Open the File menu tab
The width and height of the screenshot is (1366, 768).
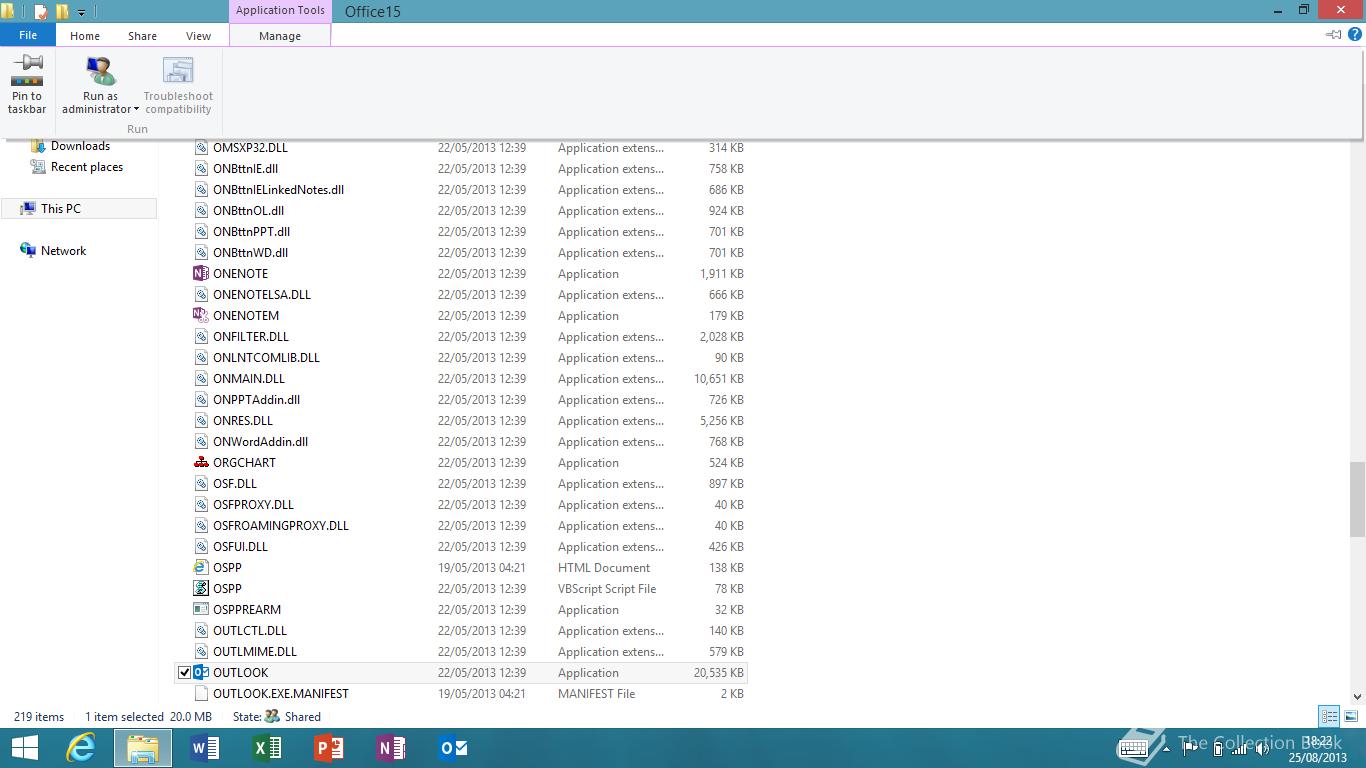click(28, 35)
